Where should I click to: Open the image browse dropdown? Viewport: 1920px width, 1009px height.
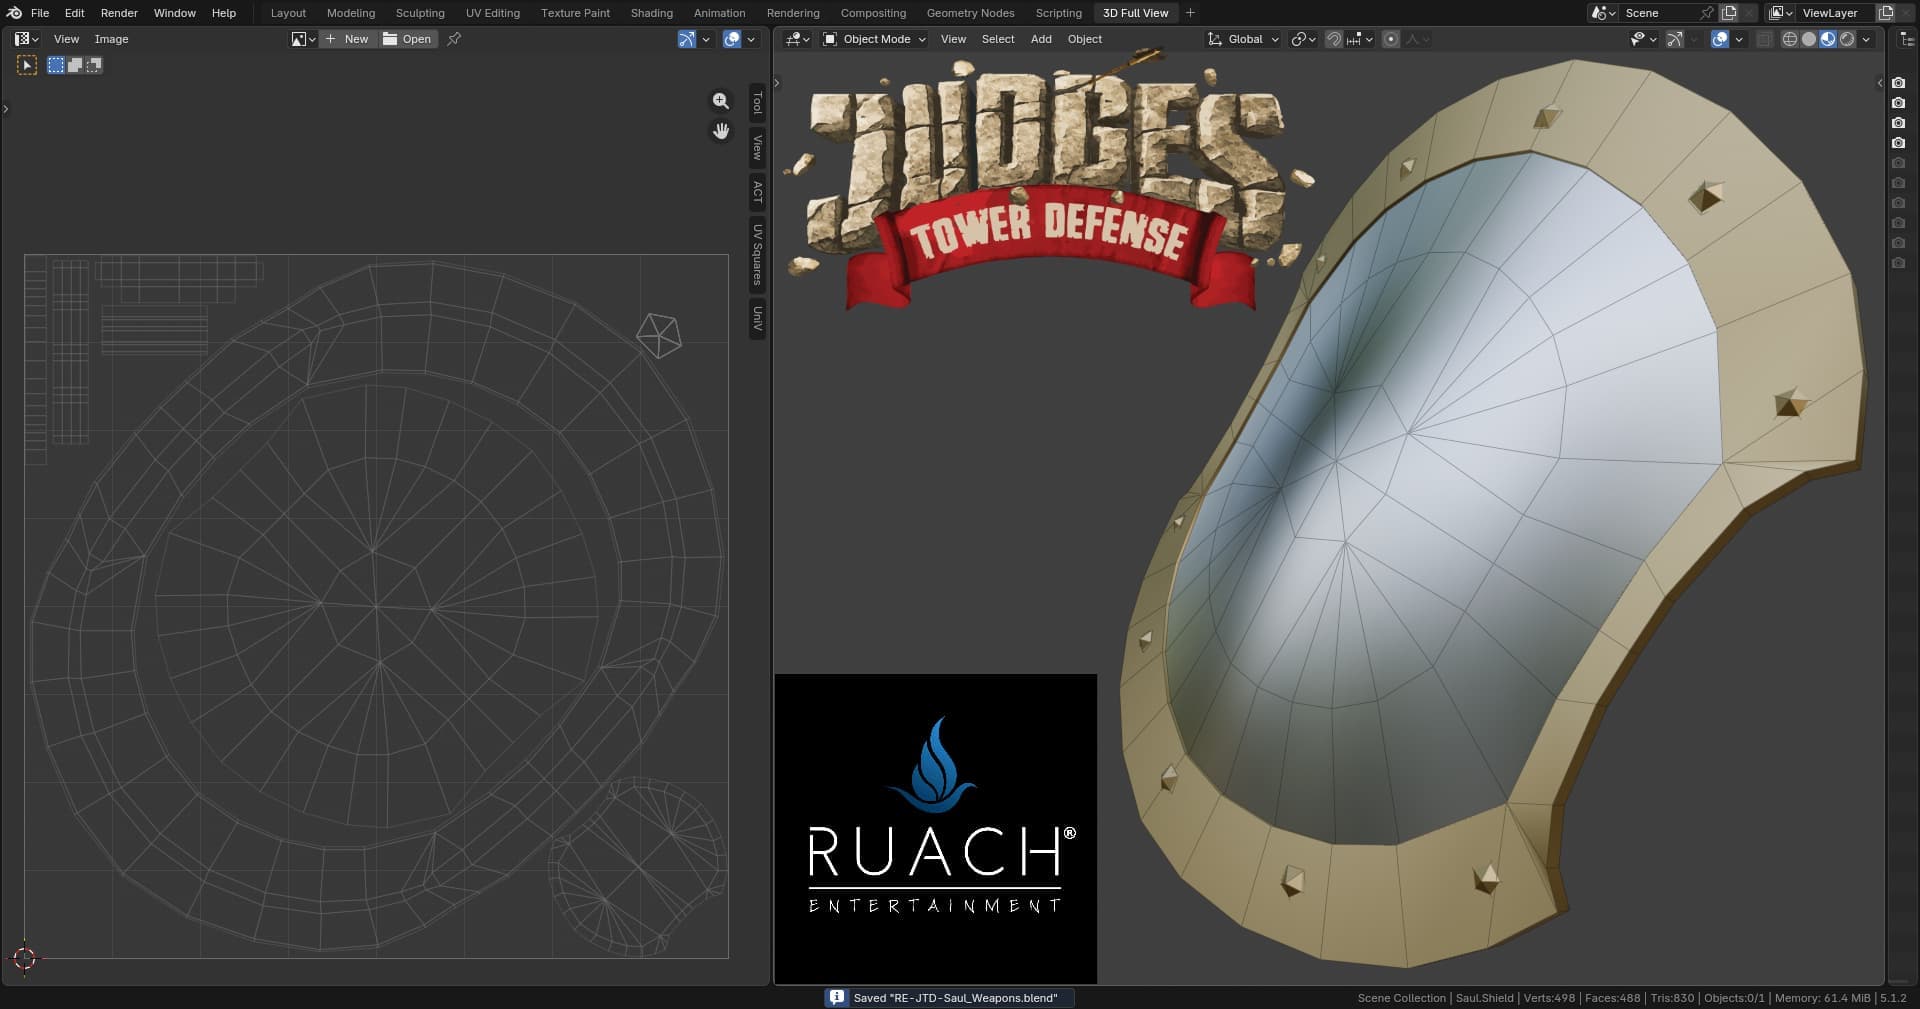click(303, 39)
